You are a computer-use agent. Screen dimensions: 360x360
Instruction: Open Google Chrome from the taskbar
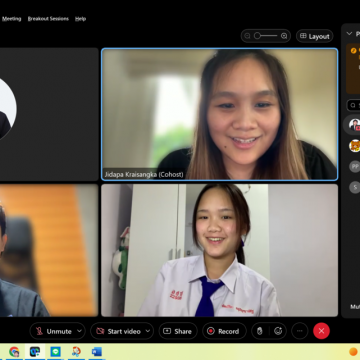click(x=14, y=352)
